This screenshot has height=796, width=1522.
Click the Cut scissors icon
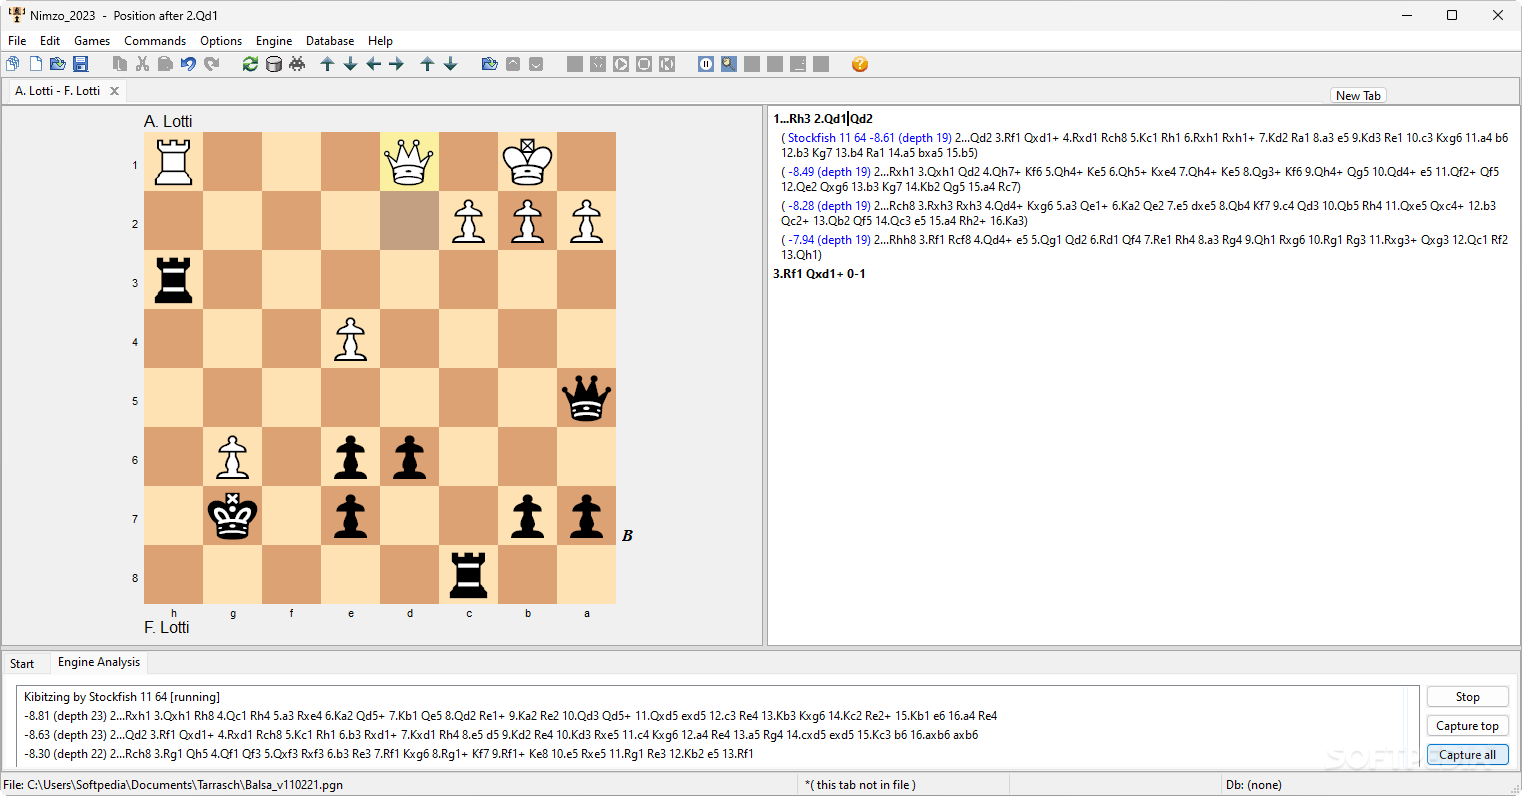142,64
